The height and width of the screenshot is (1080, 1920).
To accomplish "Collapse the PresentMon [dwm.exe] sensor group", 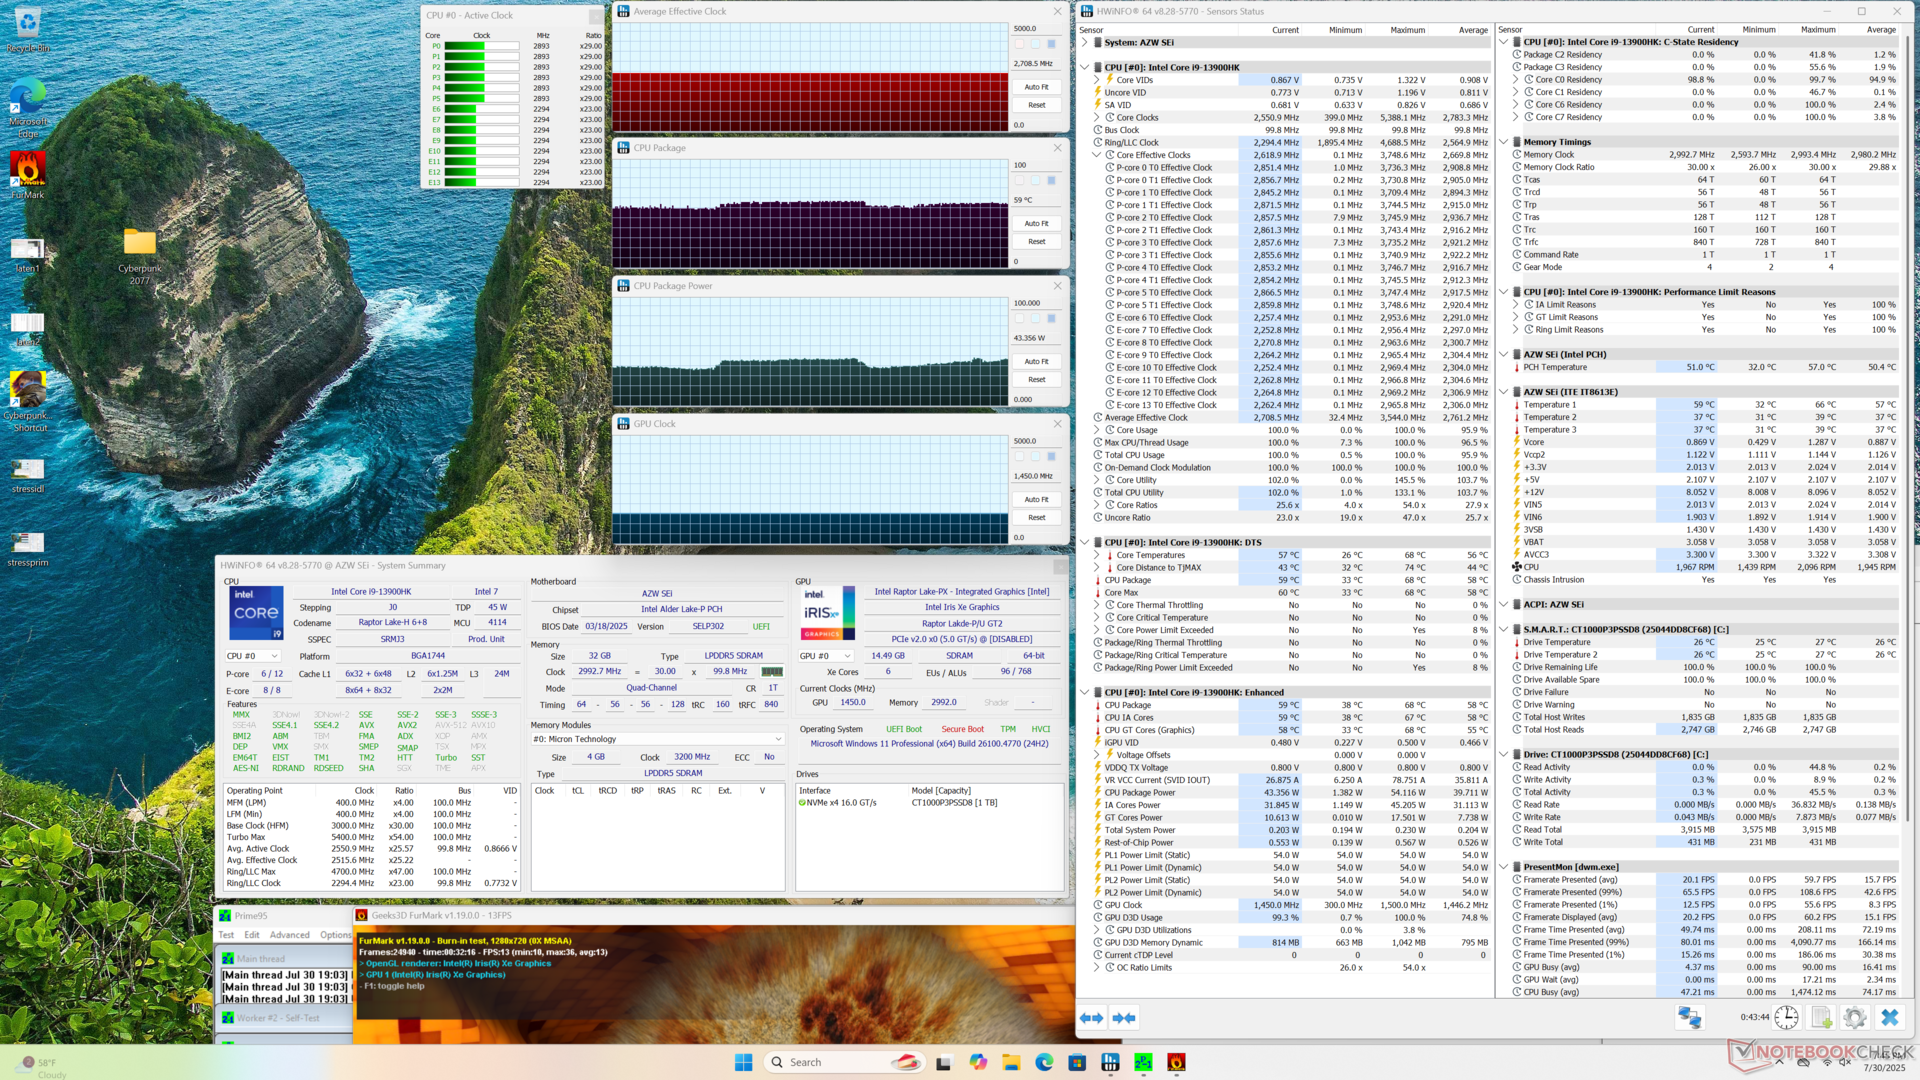I will 1503,867.
